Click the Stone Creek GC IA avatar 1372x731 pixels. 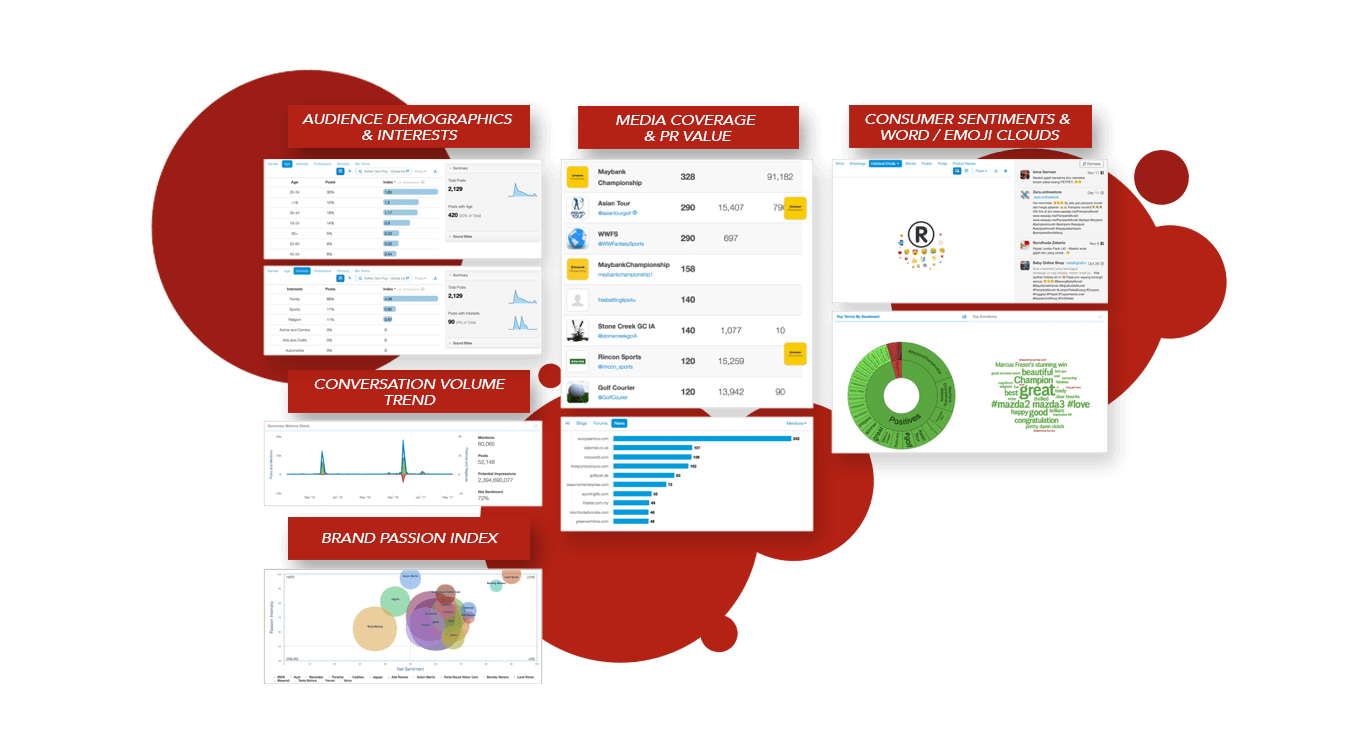(x=578, y=330)
